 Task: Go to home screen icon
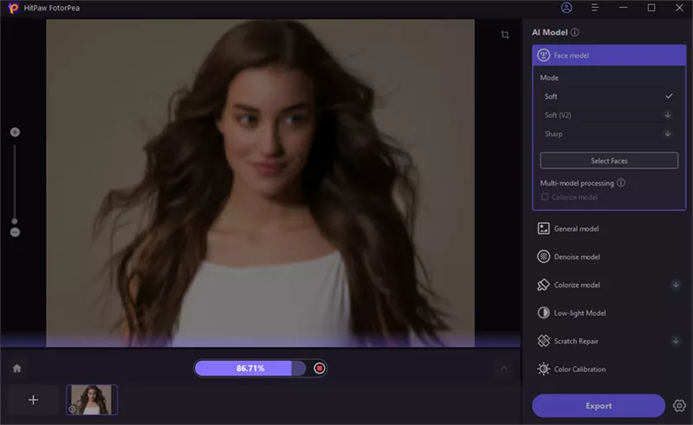point(17,368)
